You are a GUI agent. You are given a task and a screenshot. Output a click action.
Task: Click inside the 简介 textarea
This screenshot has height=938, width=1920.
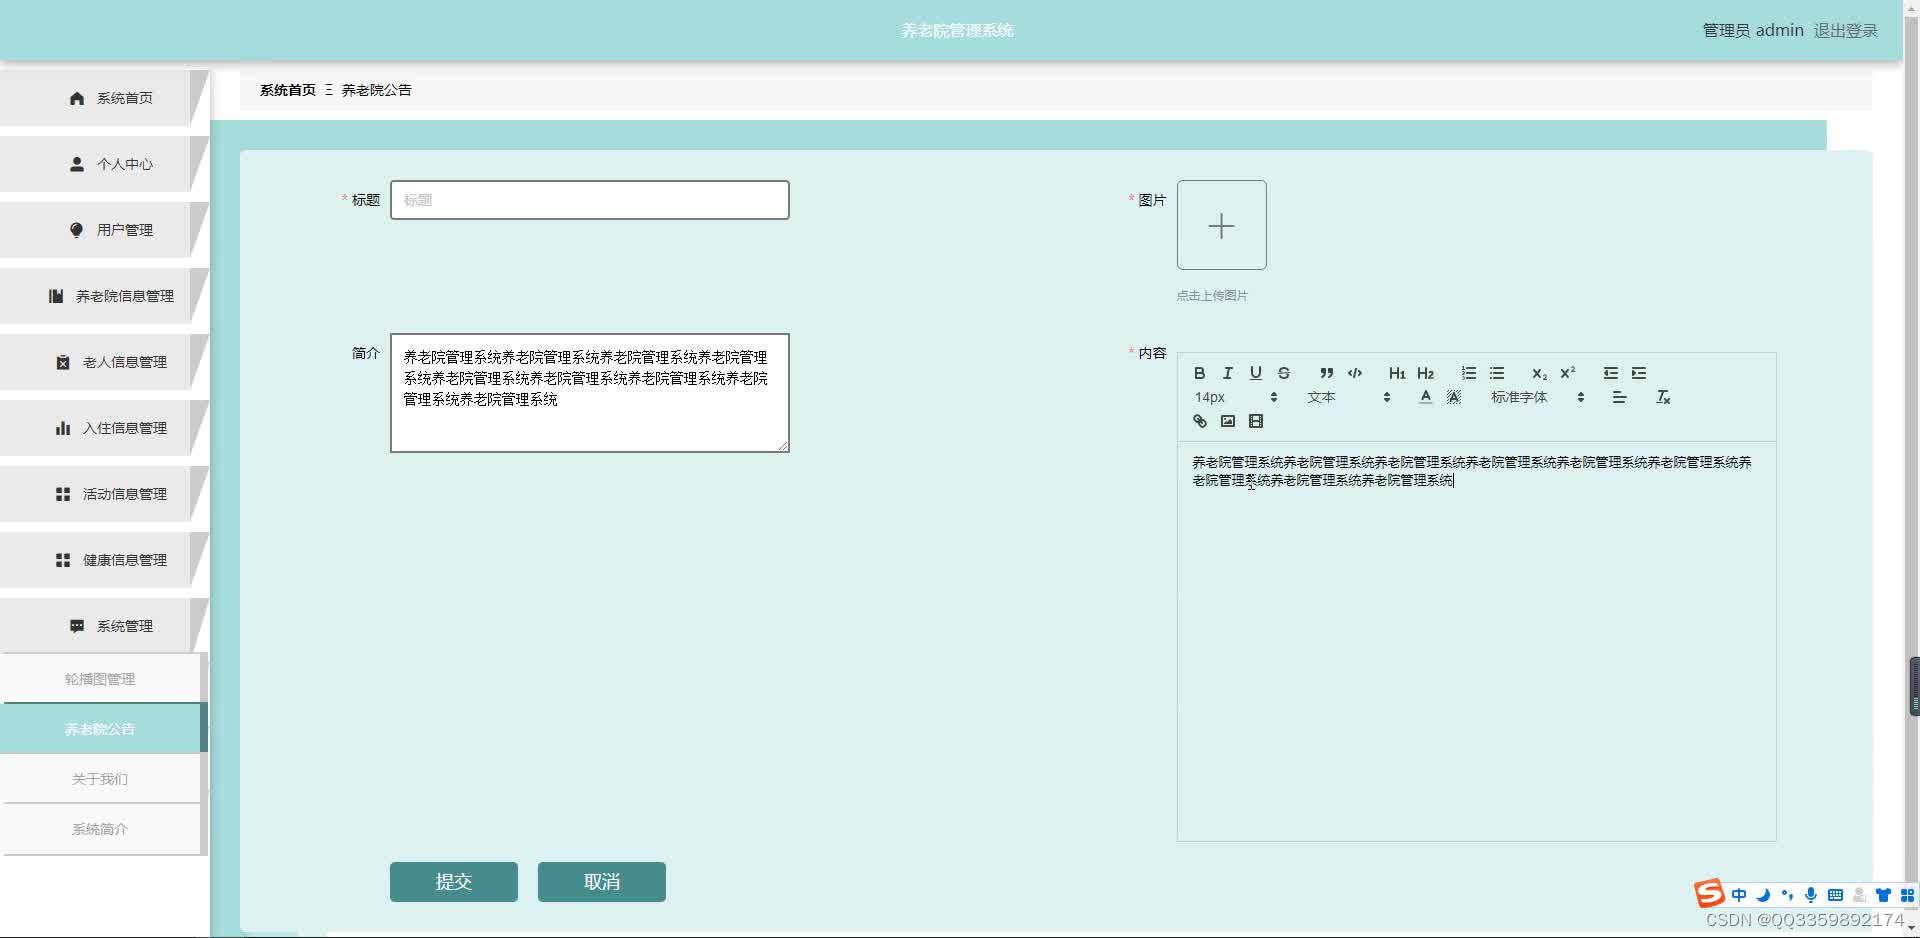pyautogui.click(x=589, y=393)
